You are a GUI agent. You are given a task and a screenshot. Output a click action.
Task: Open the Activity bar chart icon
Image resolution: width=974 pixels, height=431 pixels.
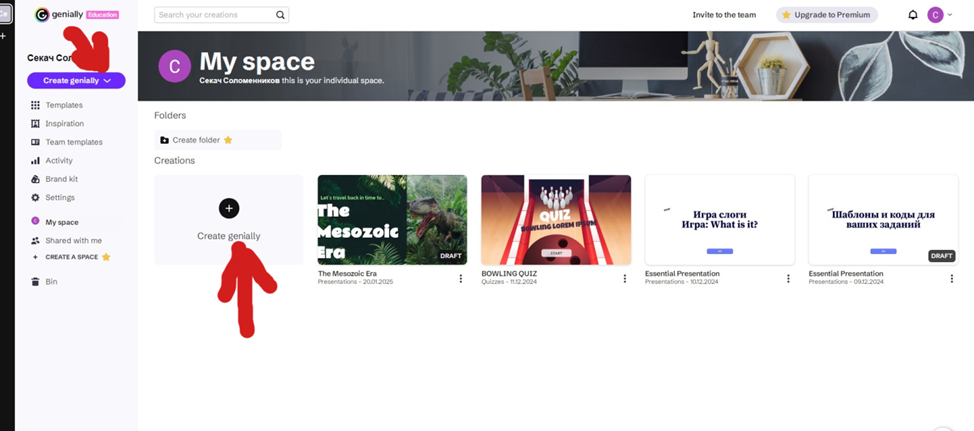35,160
